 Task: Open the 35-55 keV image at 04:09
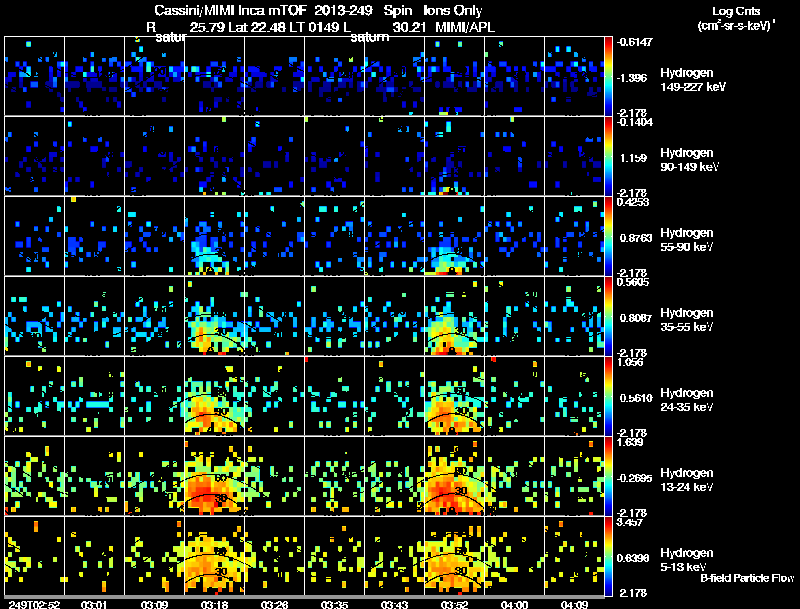(574, 316)
